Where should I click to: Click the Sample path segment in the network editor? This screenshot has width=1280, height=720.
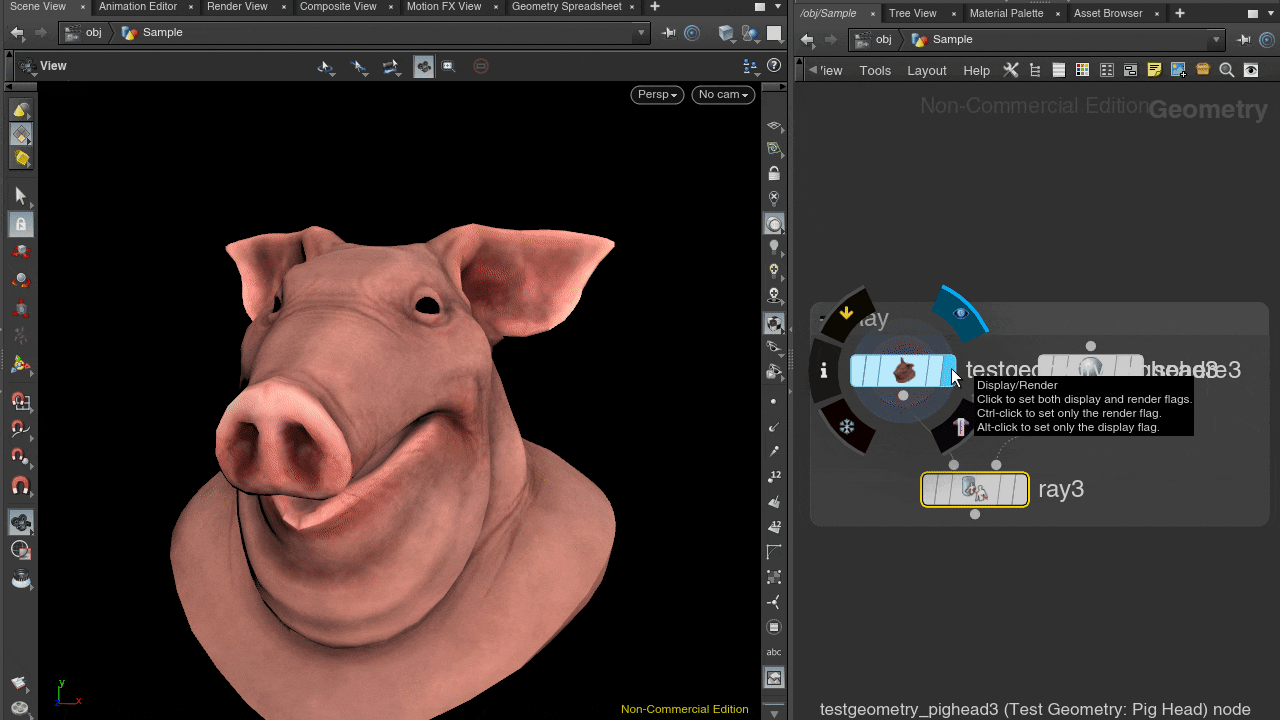[943, 40]
